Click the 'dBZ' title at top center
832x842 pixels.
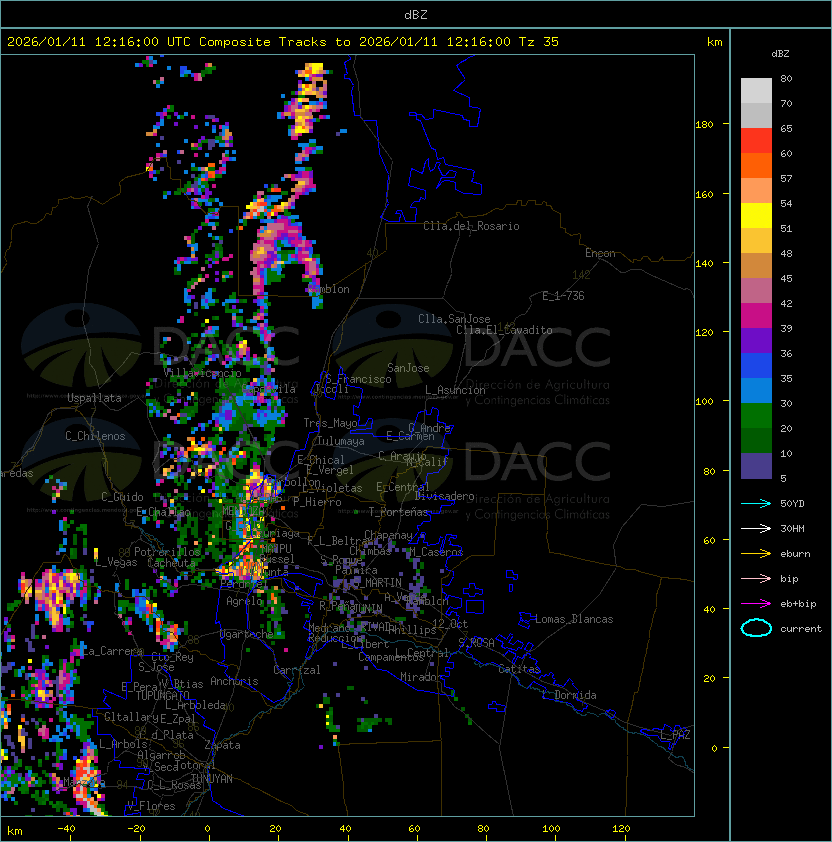pos(416,15)
